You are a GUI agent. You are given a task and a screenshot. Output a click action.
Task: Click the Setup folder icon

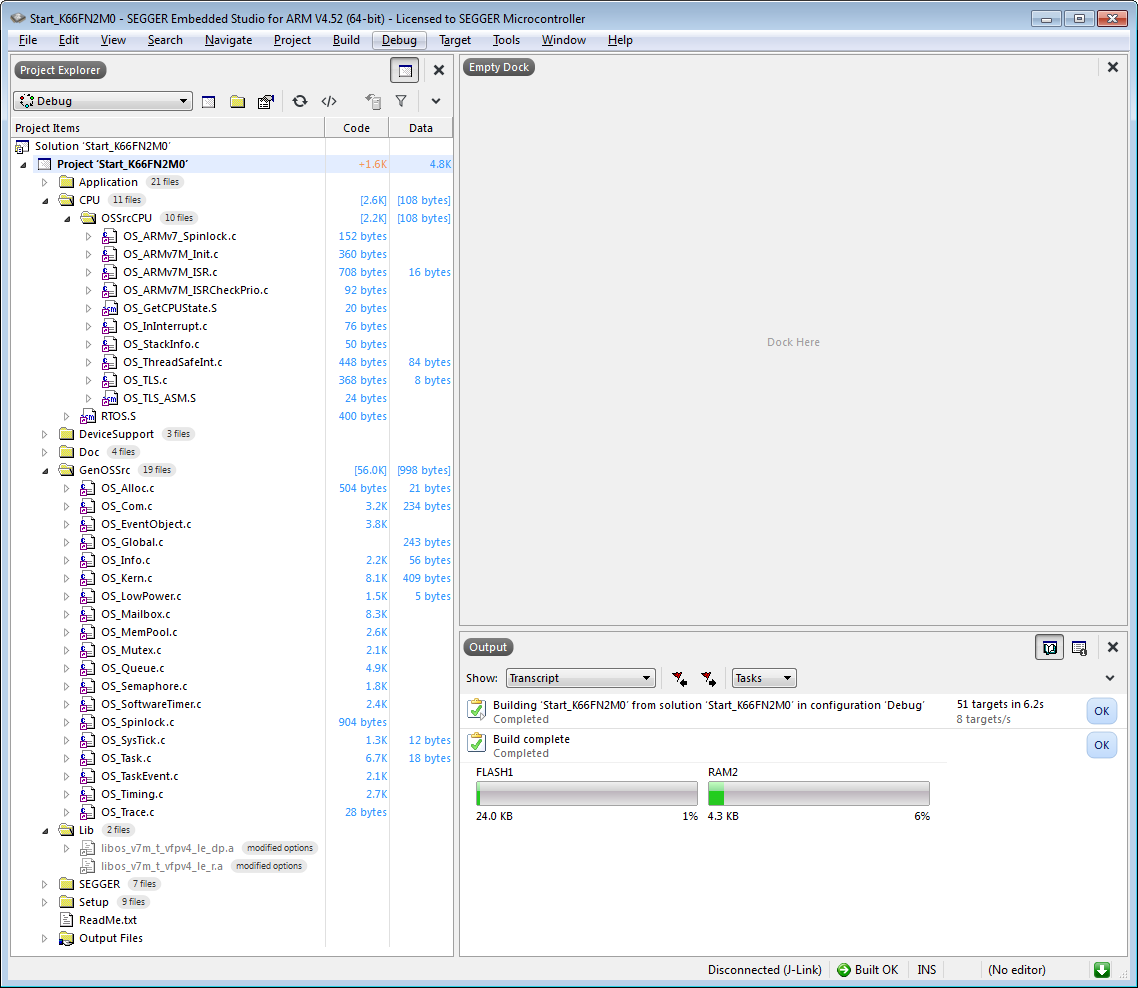pos(66,902)
